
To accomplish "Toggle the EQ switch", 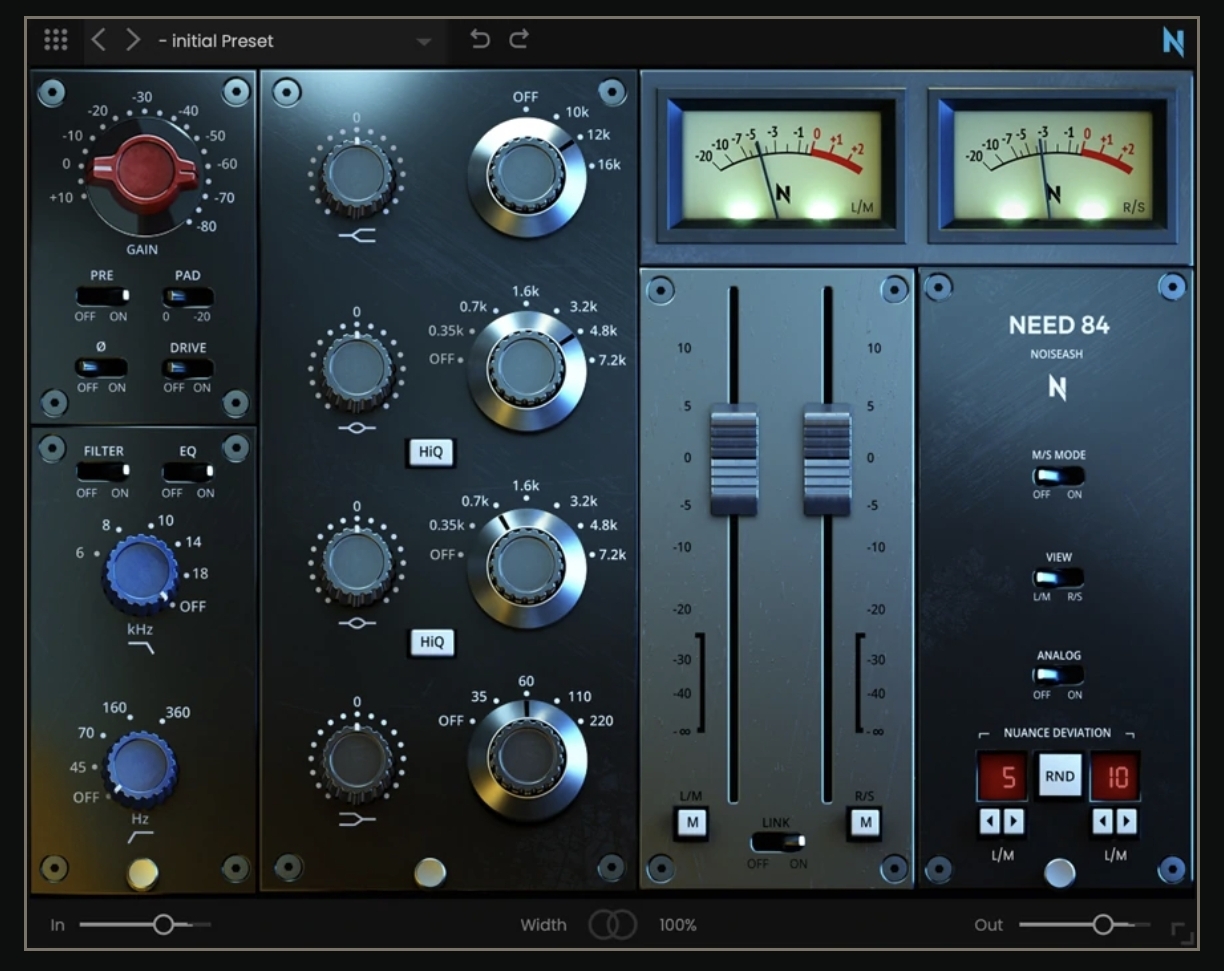I will (189, 472).
